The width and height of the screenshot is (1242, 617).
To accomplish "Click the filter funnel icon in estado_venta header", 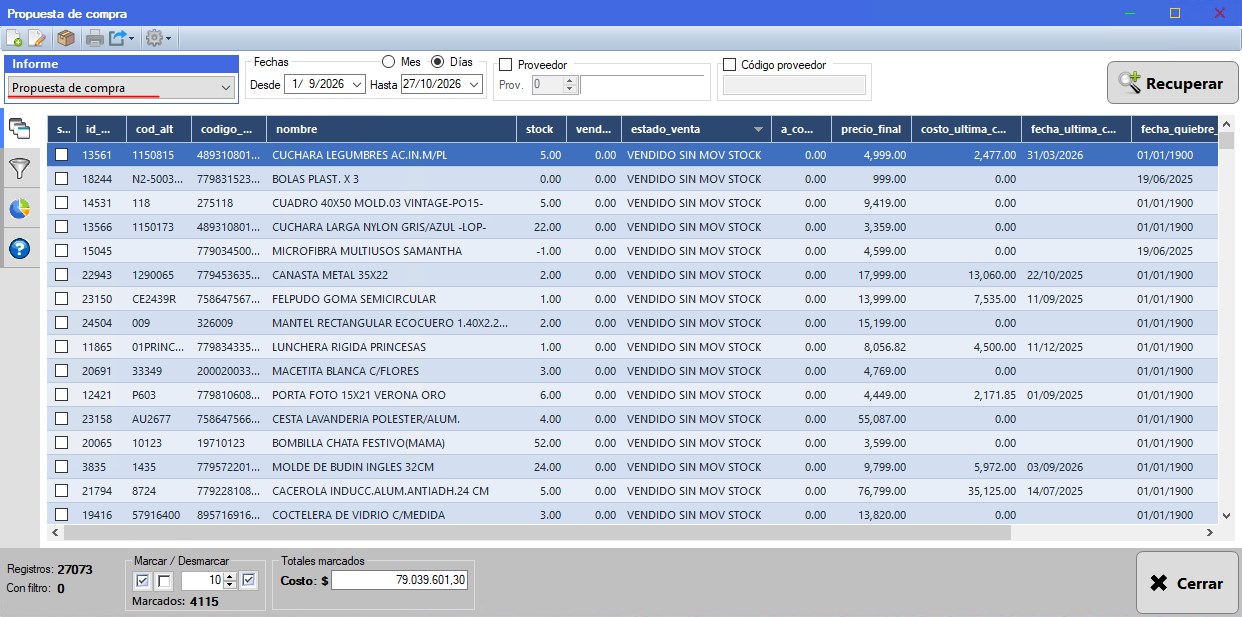I will click(x=759, y=129).
